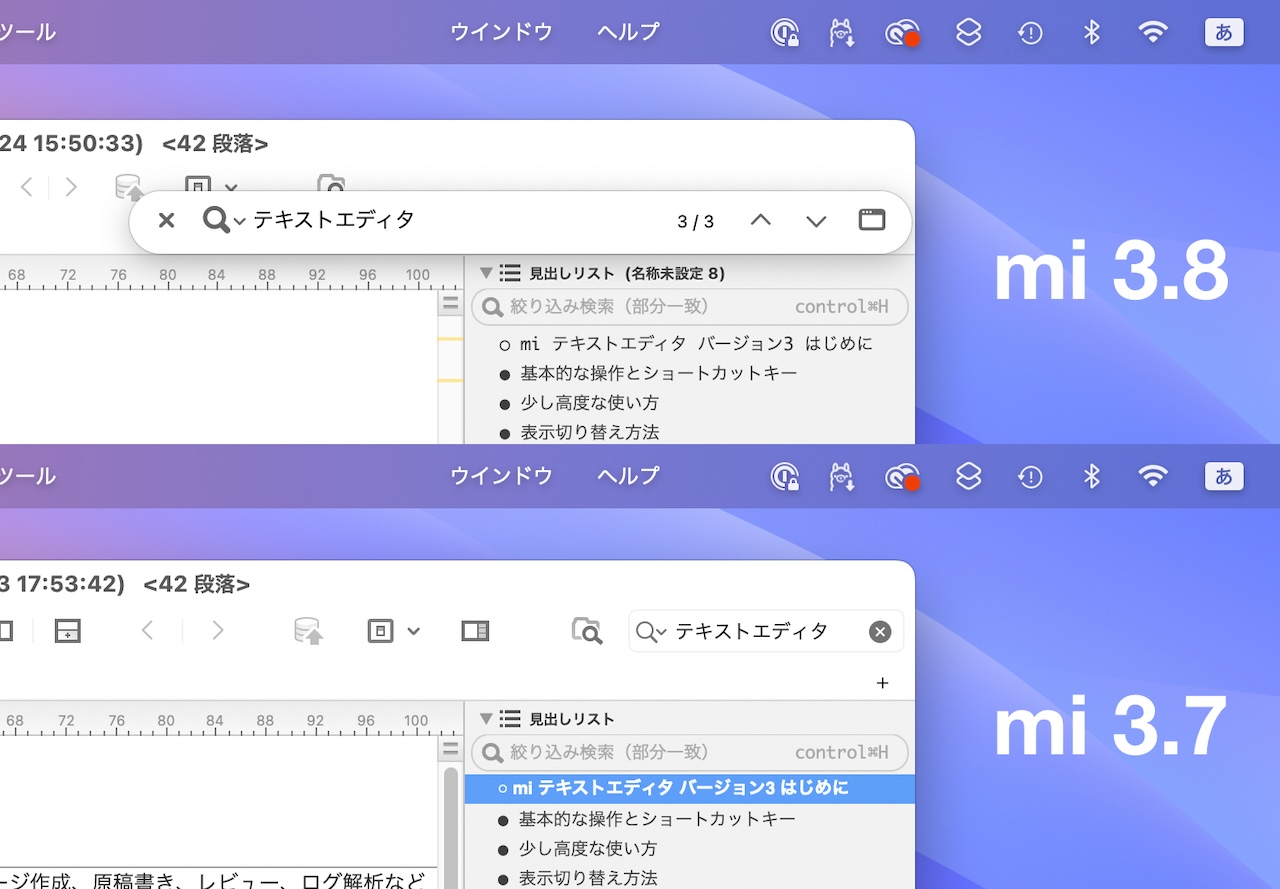The image size is (1280, 889).
Task: Click list icon beside 見出しリスト in mi 3.7
Action: pos(510,718)
